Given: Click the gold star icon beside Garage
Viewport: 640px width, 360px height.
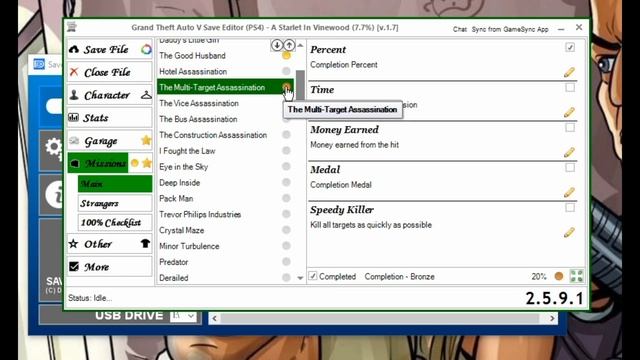Looking at the screenshot, I should [x=146, y=140].
